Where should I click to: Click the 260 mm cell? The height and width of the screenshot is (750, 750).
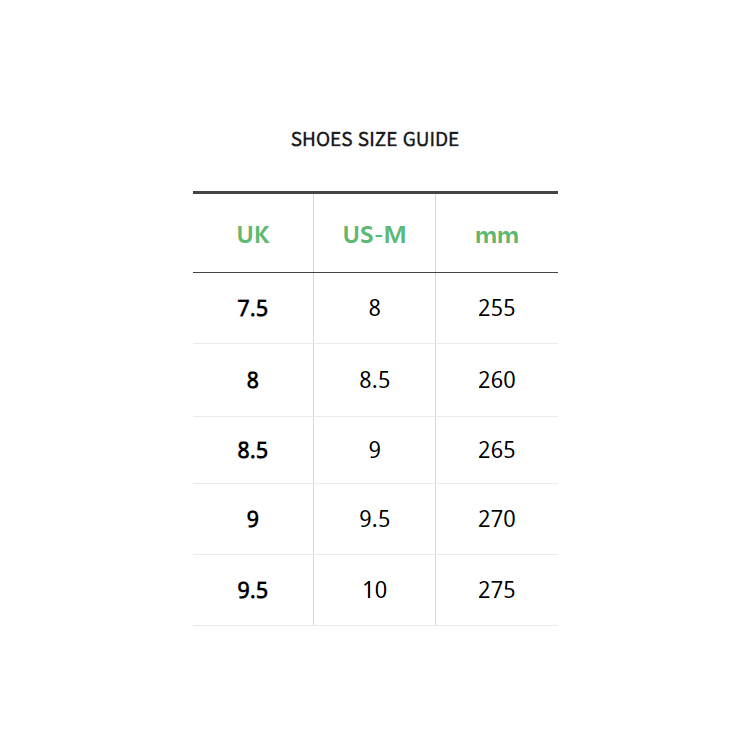[x=497, y=381]
